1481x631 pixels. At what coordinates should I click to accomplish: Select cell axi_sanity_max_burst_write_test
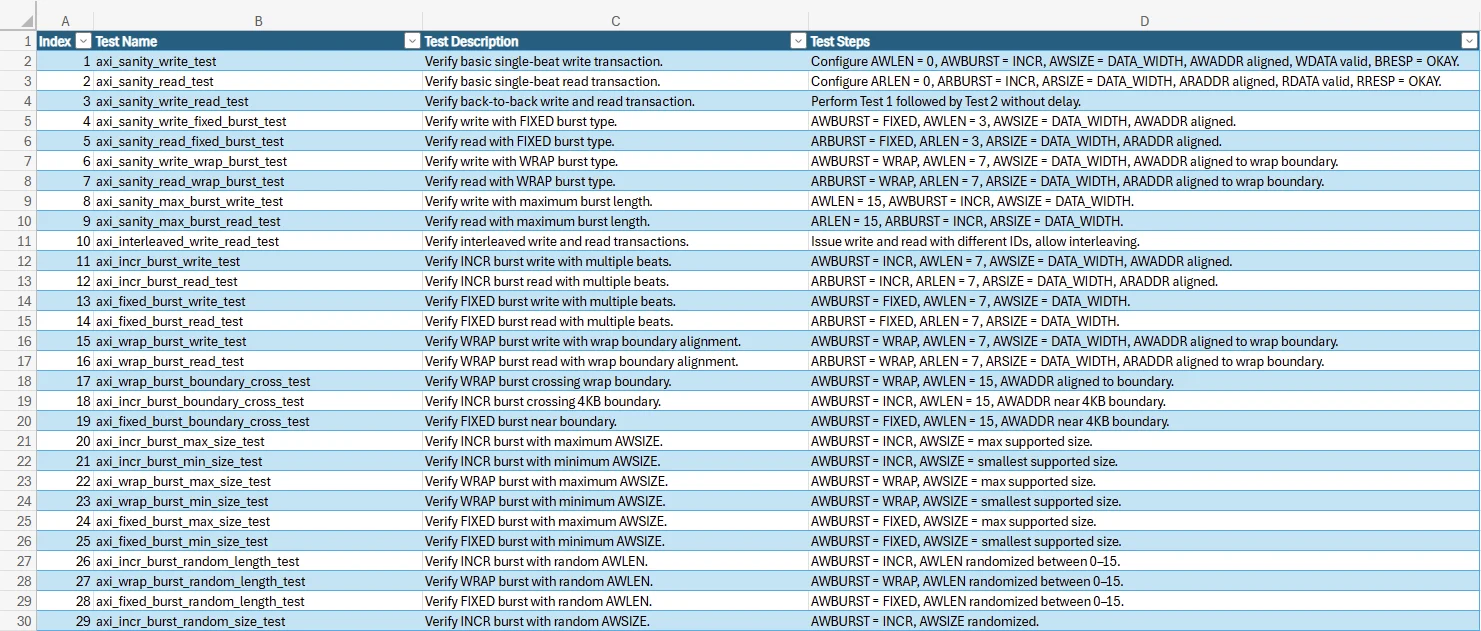(258, 201)
